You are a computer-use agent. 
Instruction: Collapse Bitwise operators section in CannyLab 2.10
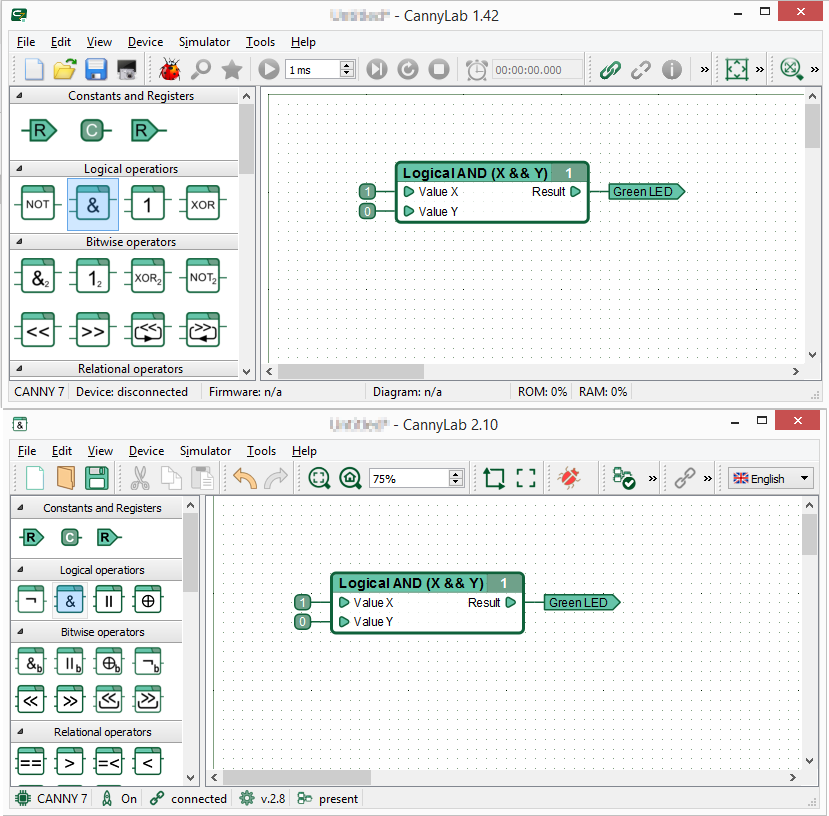pyautogui.click(x=21, y=631)
